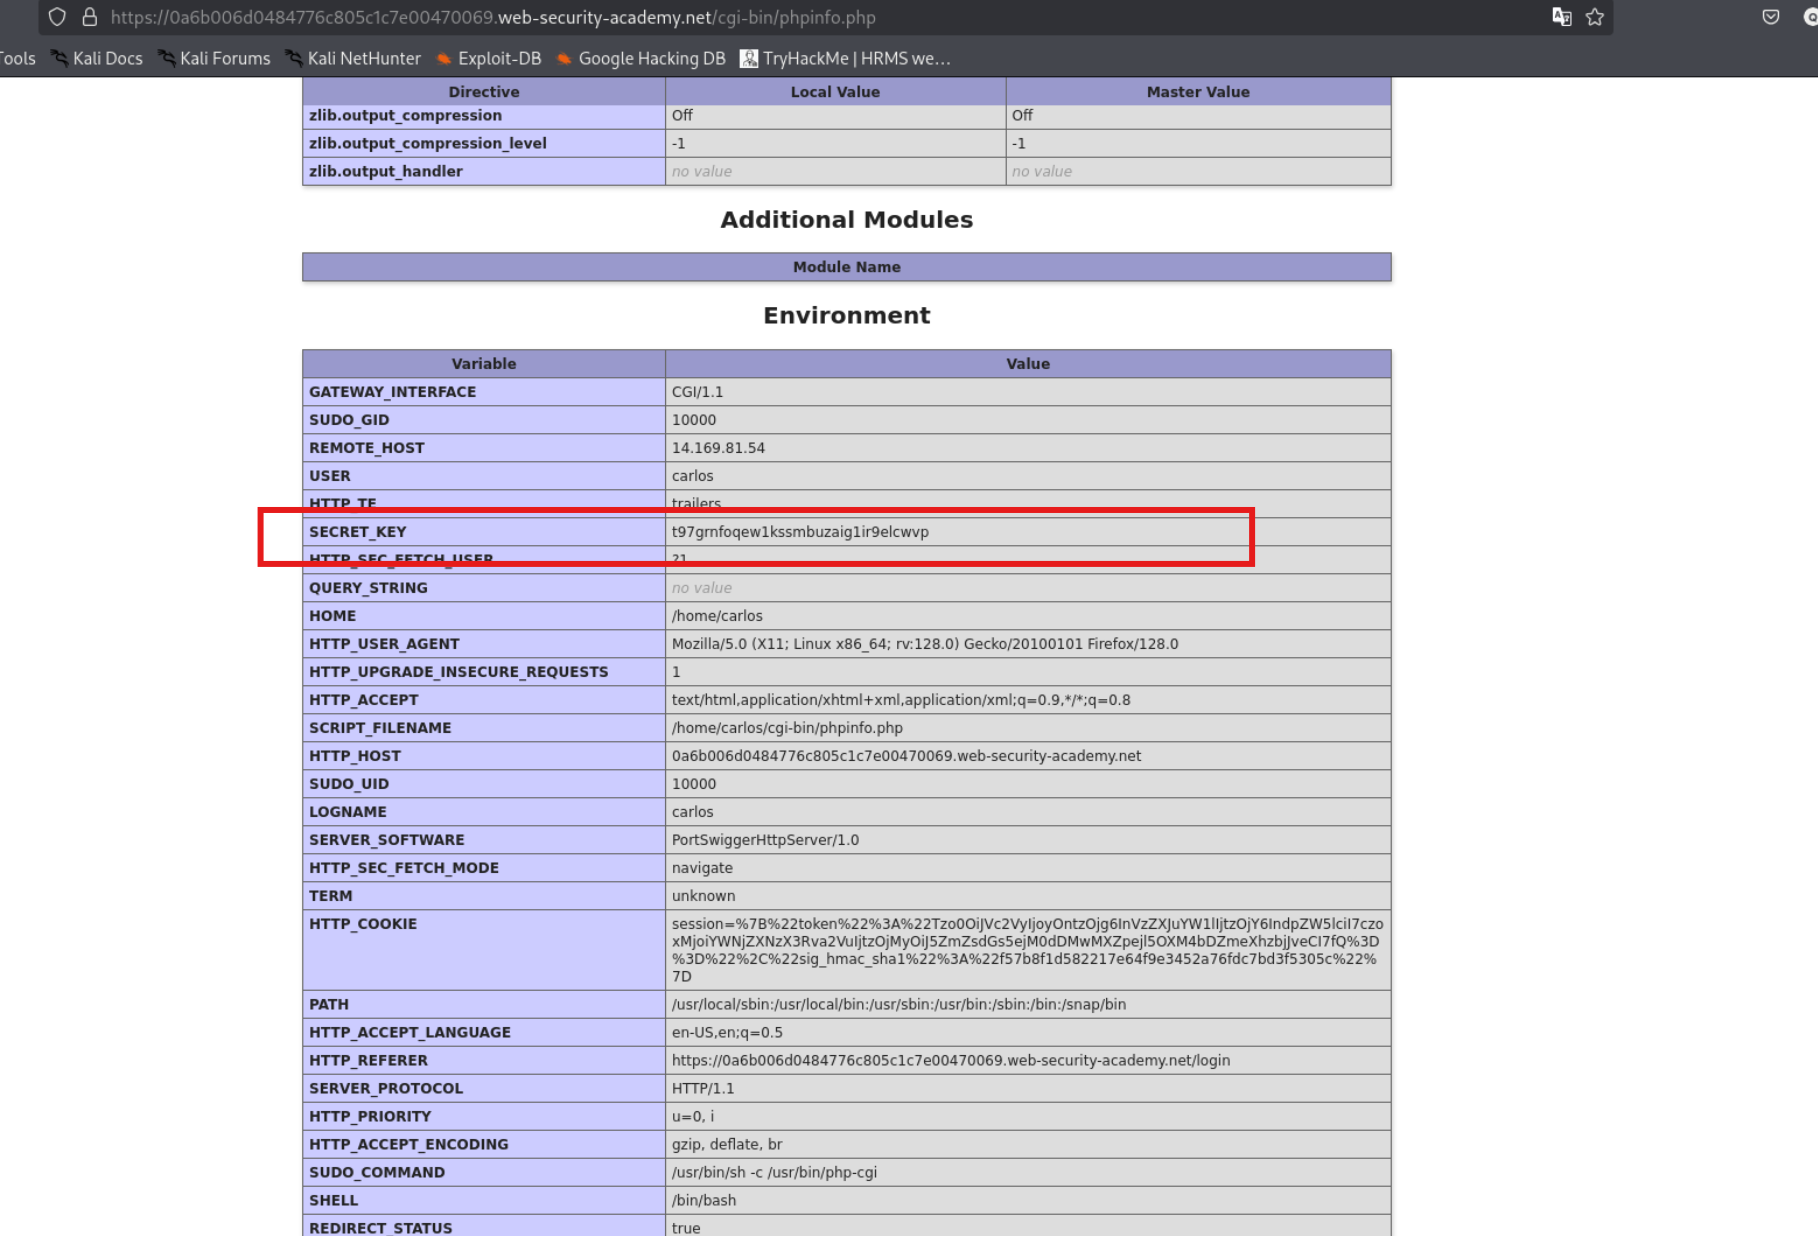Click the shield tracking protection icon
Screen dimensions: 1818x1236
pos(57,17)
